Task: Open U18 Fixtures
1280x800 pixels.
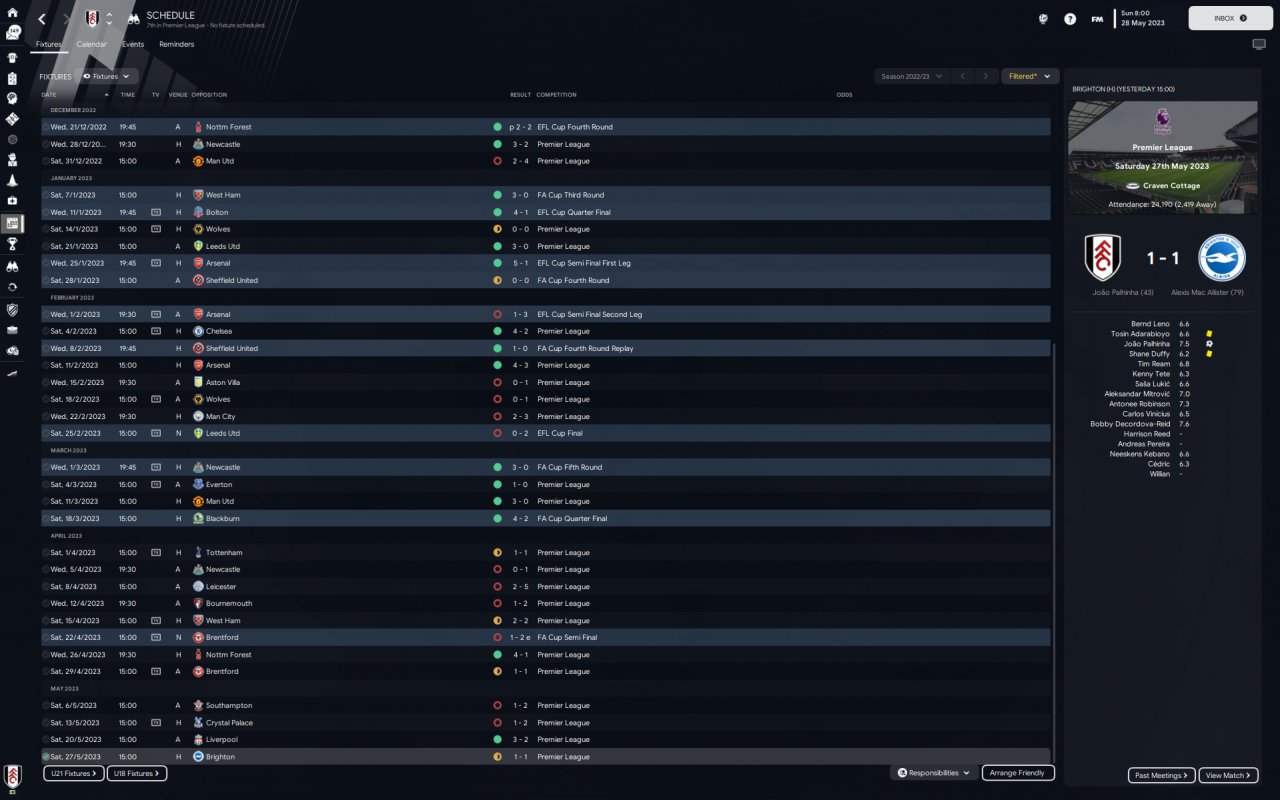Action: [x=138, y=773]
